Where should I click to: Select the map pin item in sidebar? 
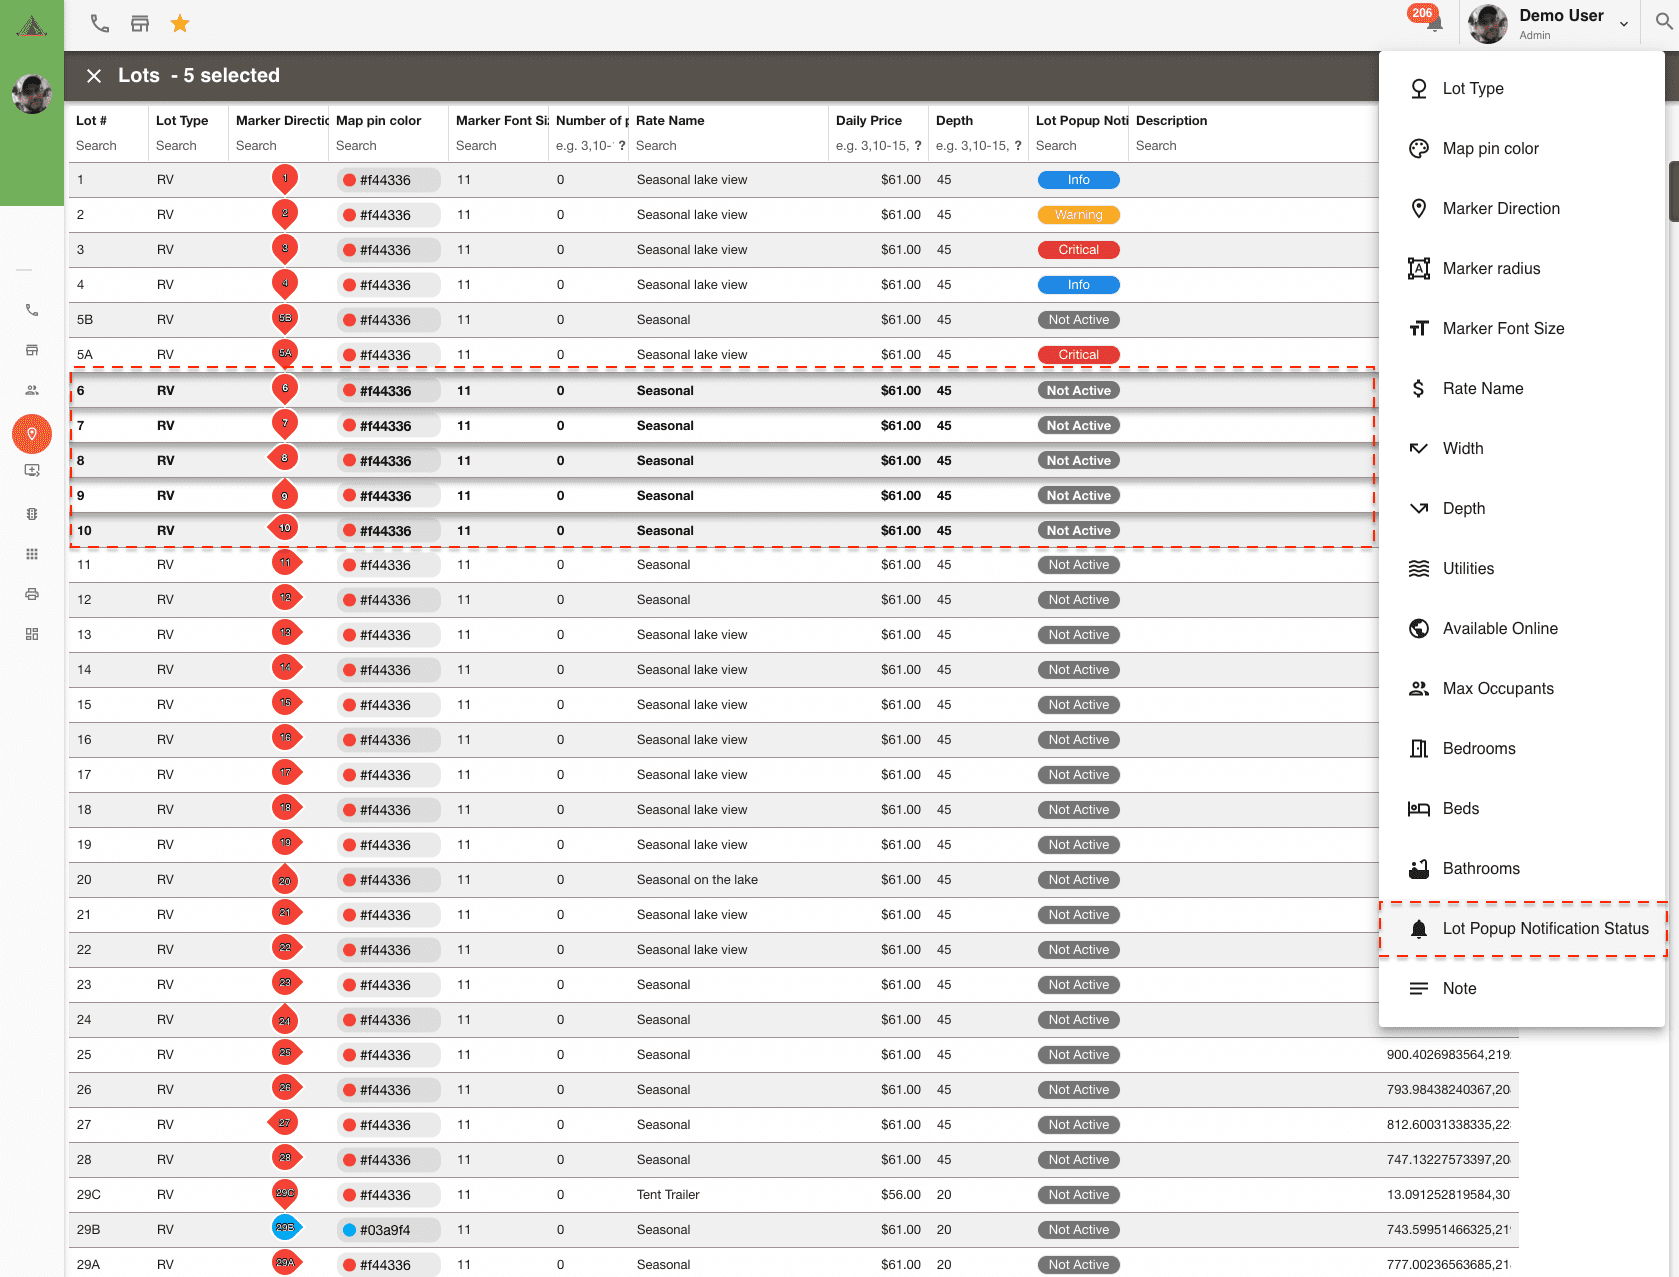pyautogui.click(x=32, y=434)
